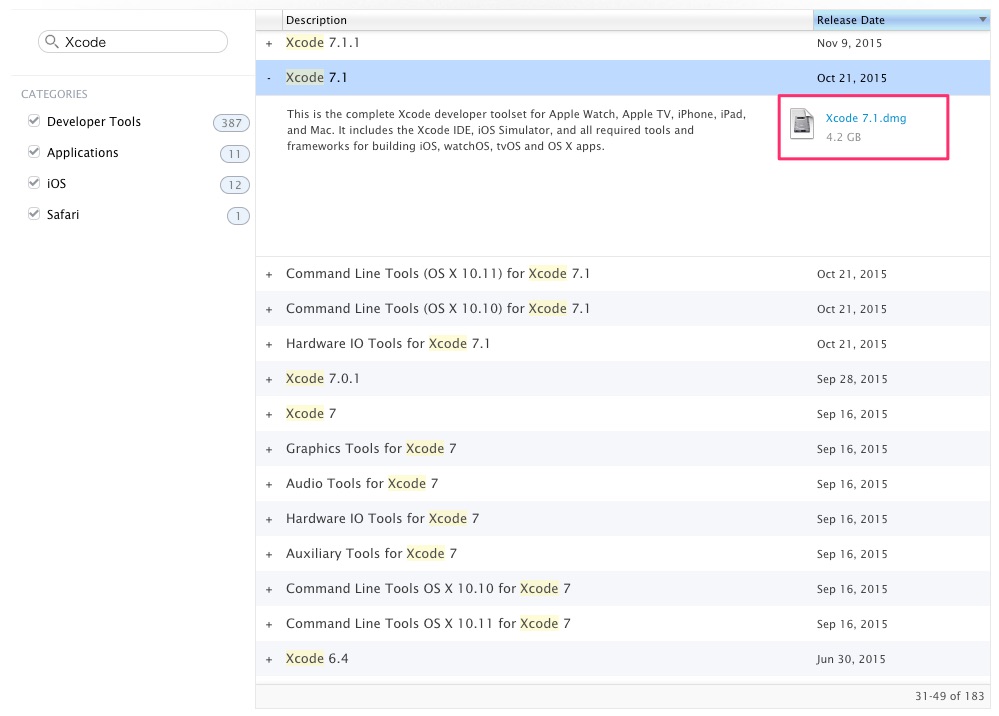The width and height of the screenshot is (999, 716).
Task: Click the Xcode 7.1.dmg file icon
Action: (802, 124)
